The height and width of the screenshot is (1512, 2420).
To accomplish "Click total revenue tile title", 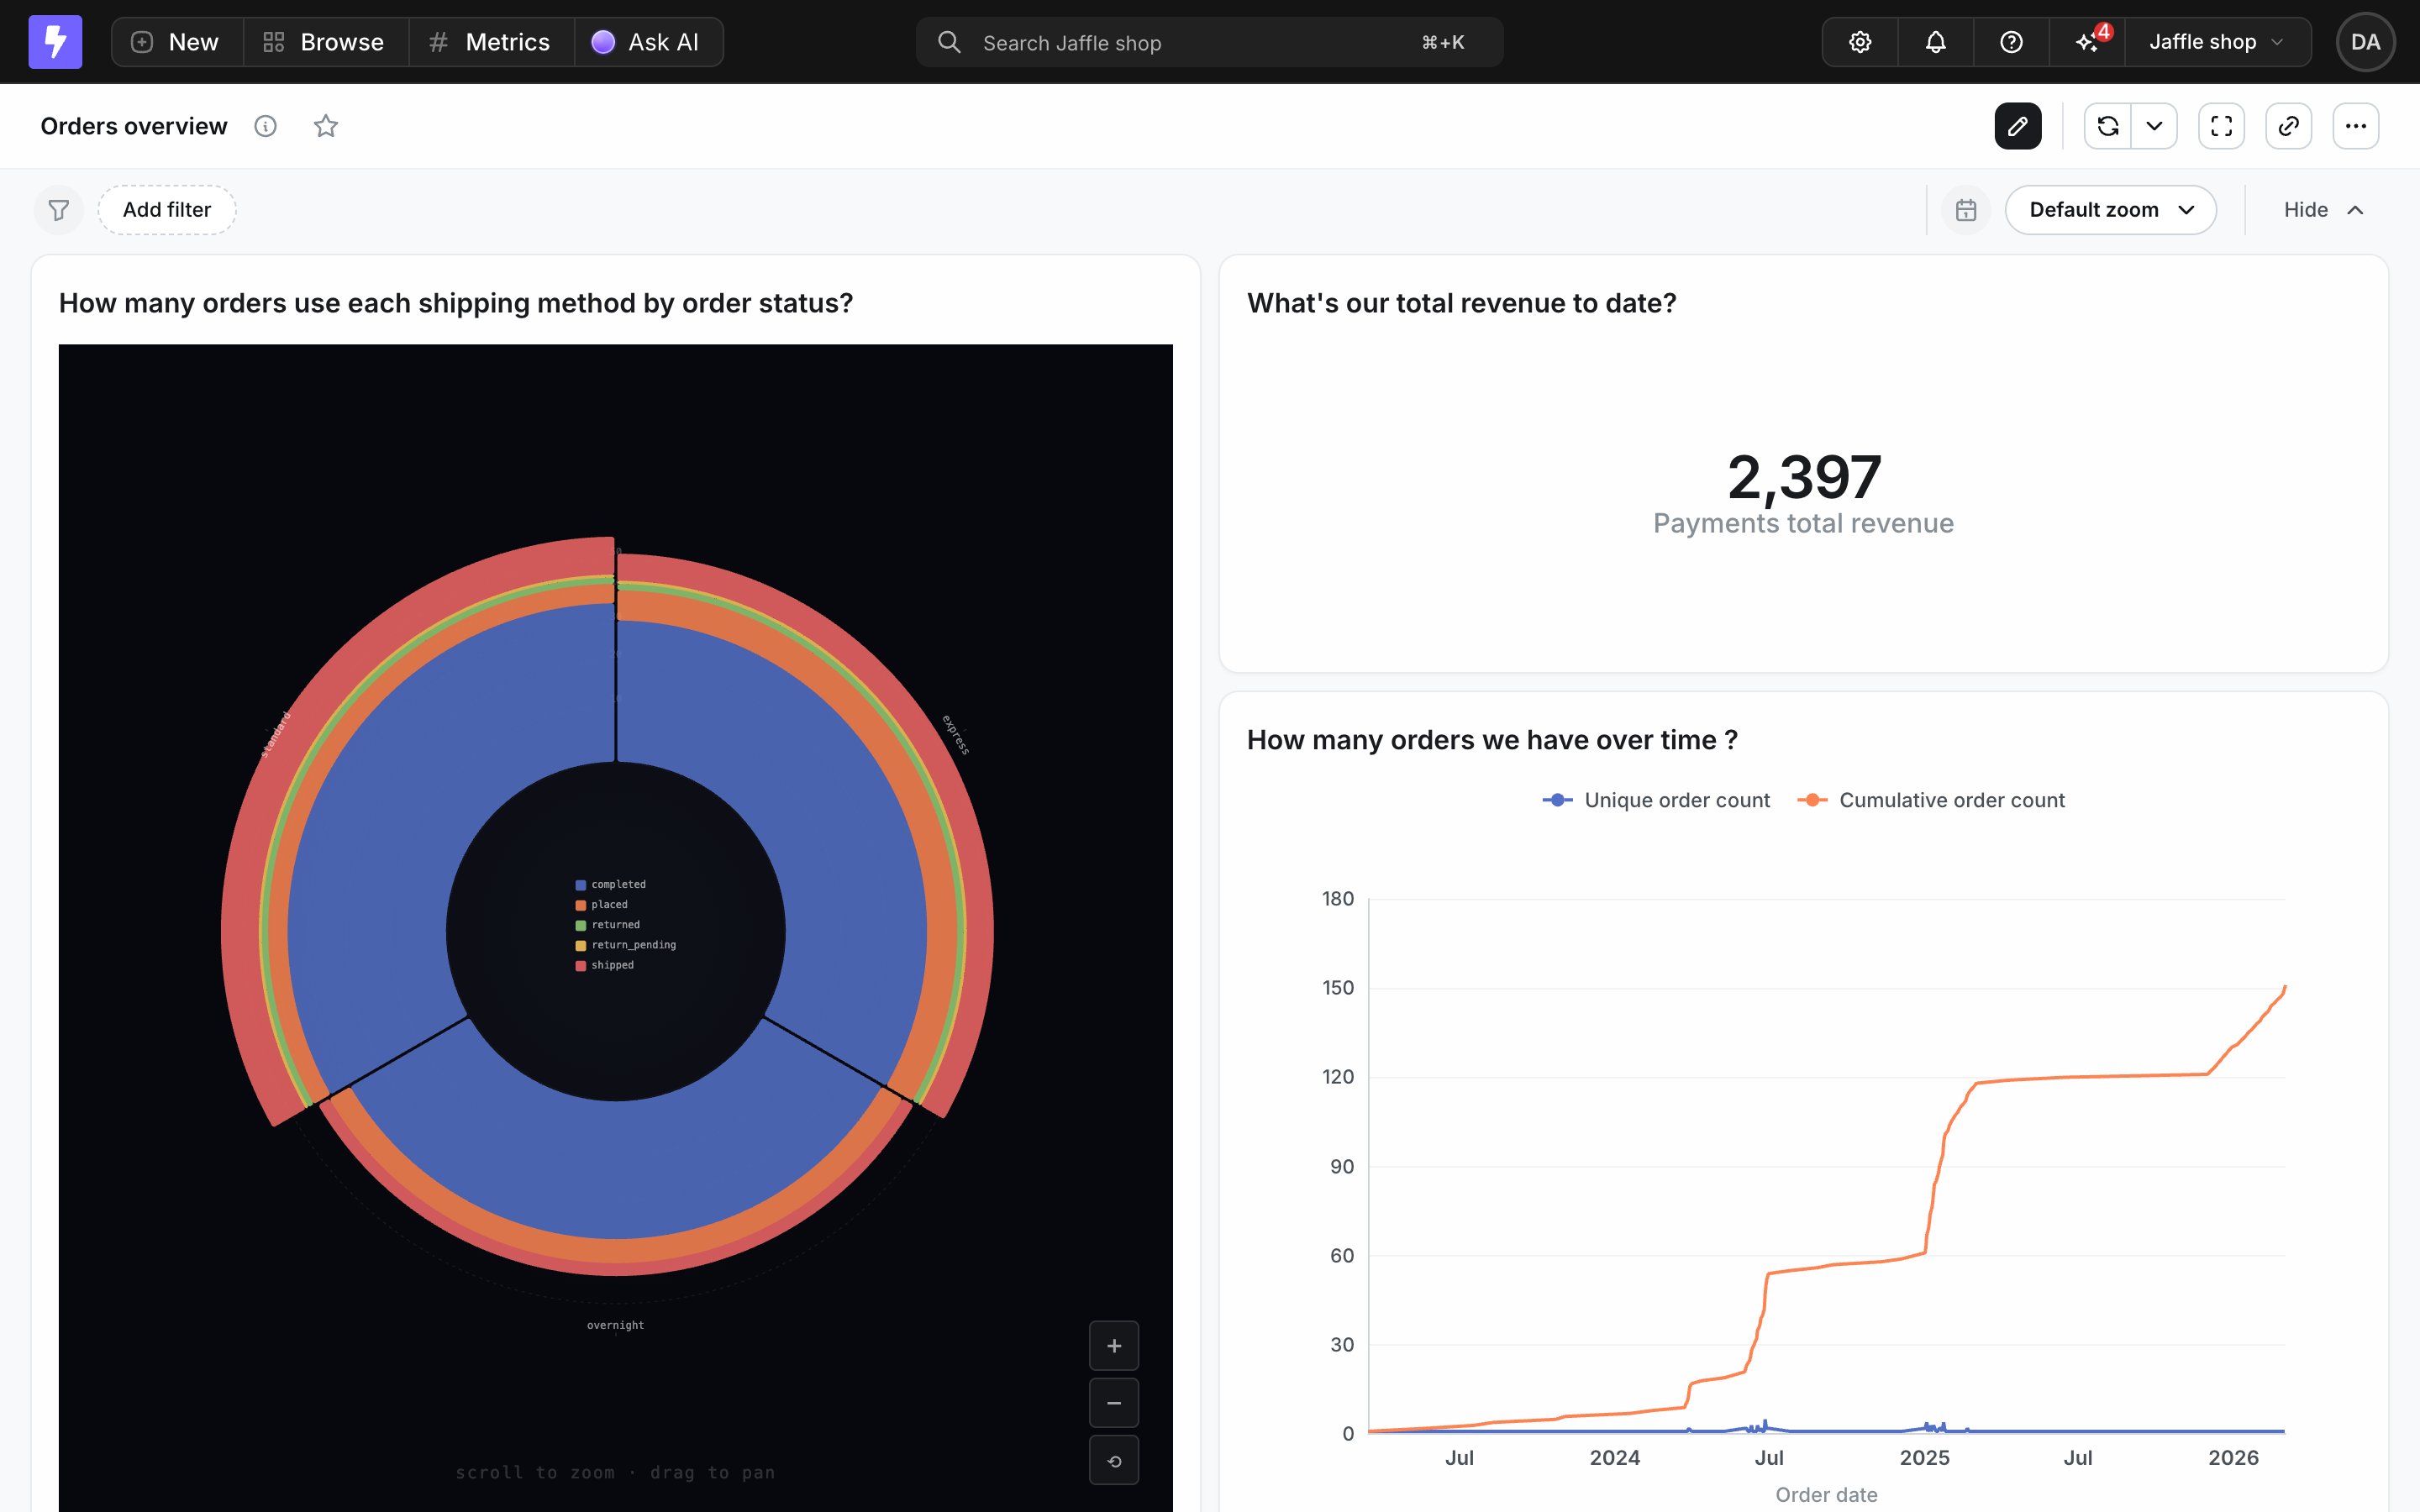I will click(x=1461, y=303).
